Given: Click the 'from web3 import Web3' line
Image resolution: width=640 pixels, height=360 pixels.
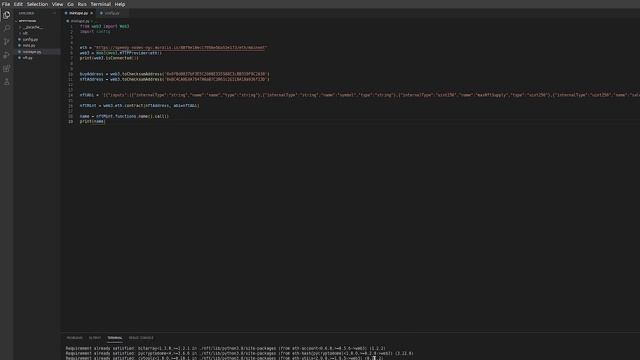Looking at the screenshot, I should tap(104, 26).
